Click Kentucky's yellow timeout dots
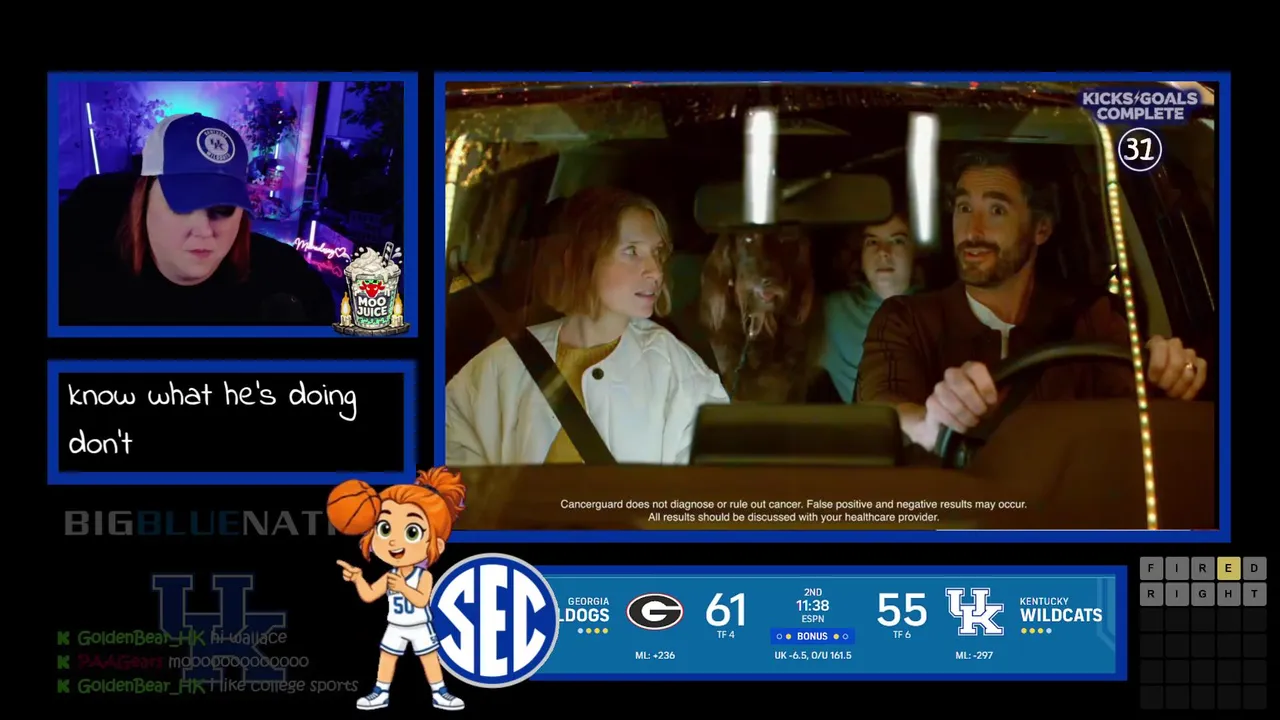The height and width of the screenshot is (720, 1280). pos(1036,631)
